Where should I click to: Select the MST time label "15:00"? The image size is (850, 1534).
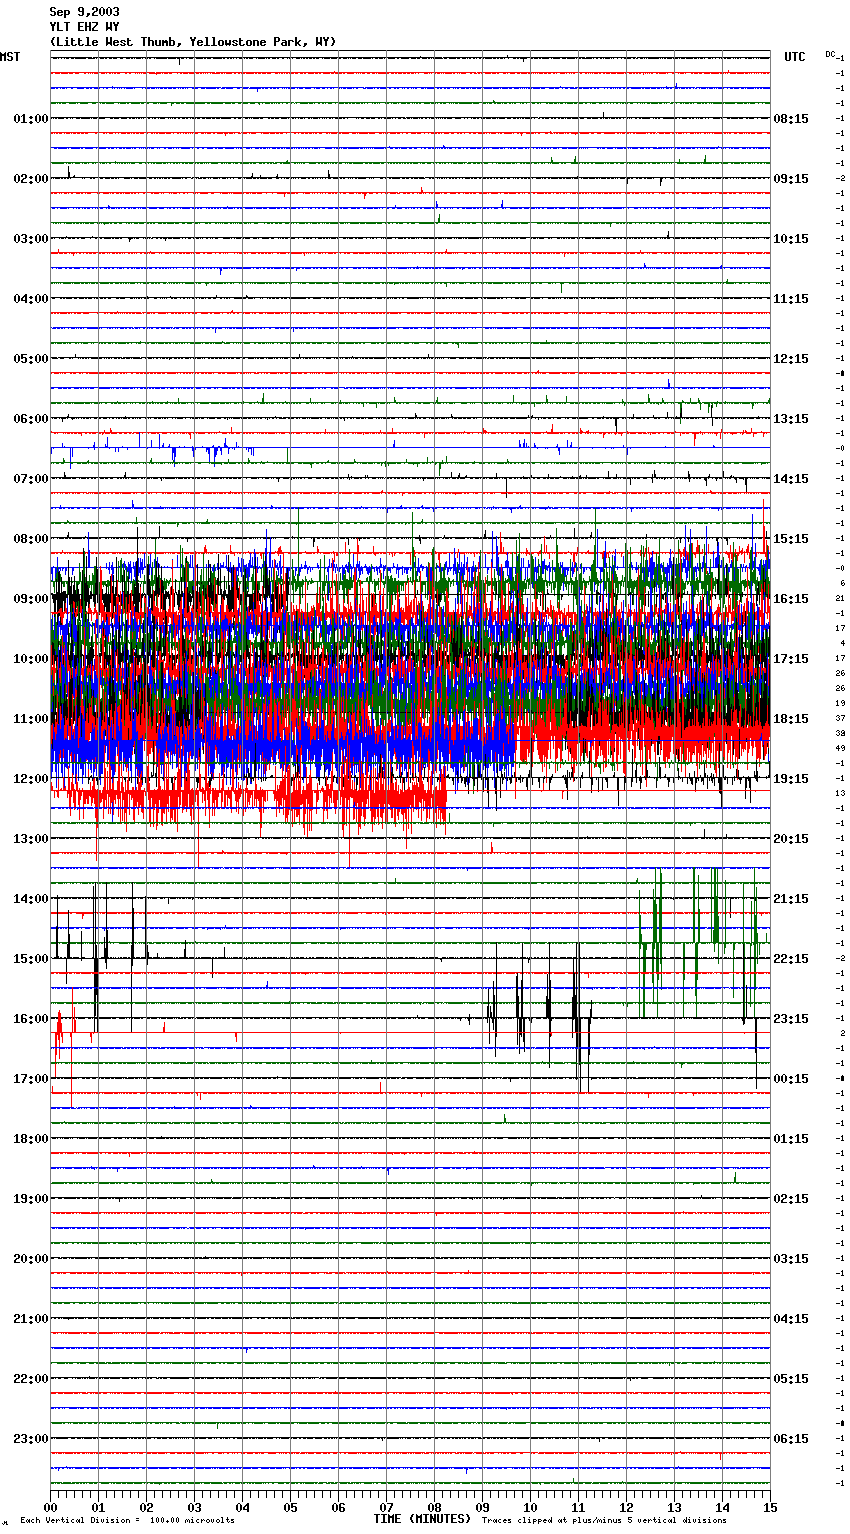pos(31,959)
